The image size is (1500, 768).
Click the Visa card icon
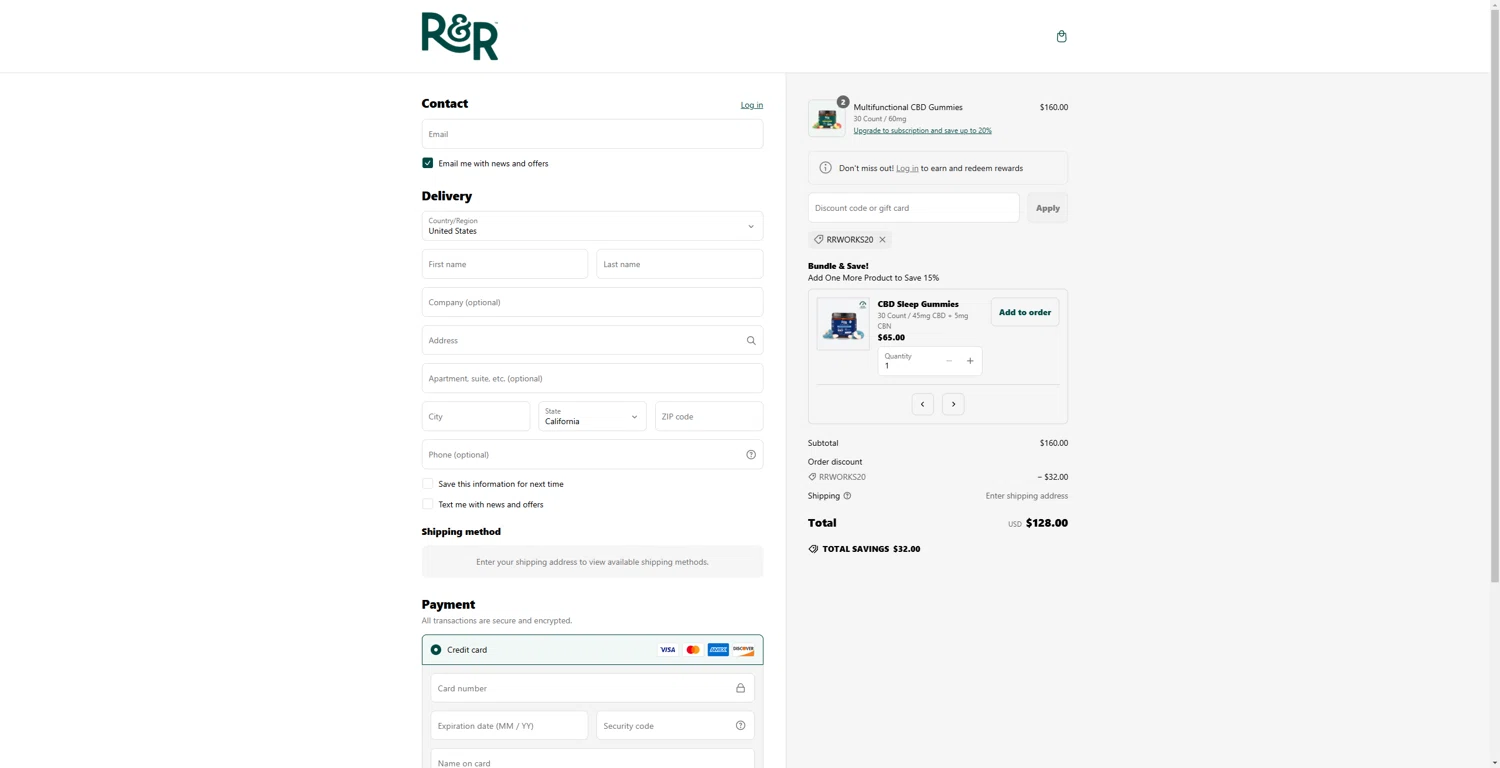667,650
